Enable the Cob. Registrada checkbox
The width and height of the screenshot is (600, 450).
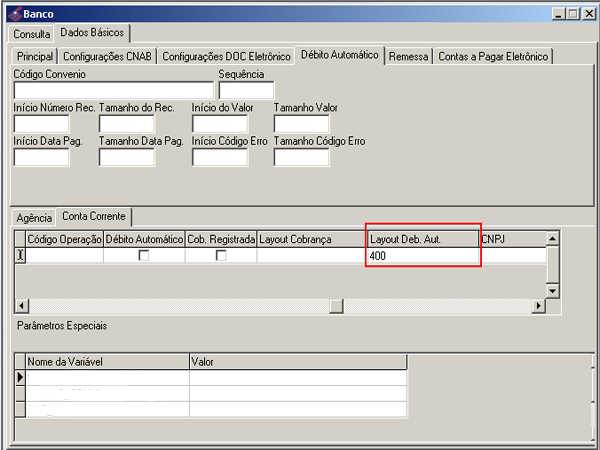click(x=221, y=256)
